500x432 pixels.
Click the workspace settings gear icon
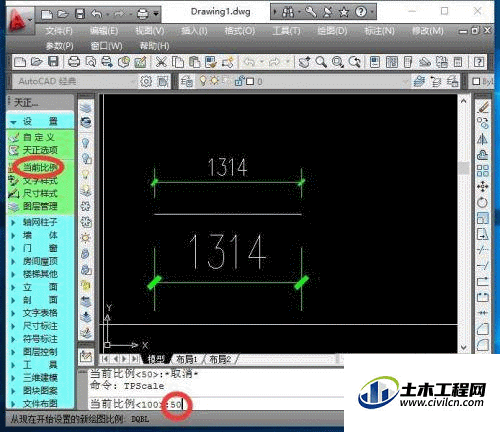(x=146, y=81)
